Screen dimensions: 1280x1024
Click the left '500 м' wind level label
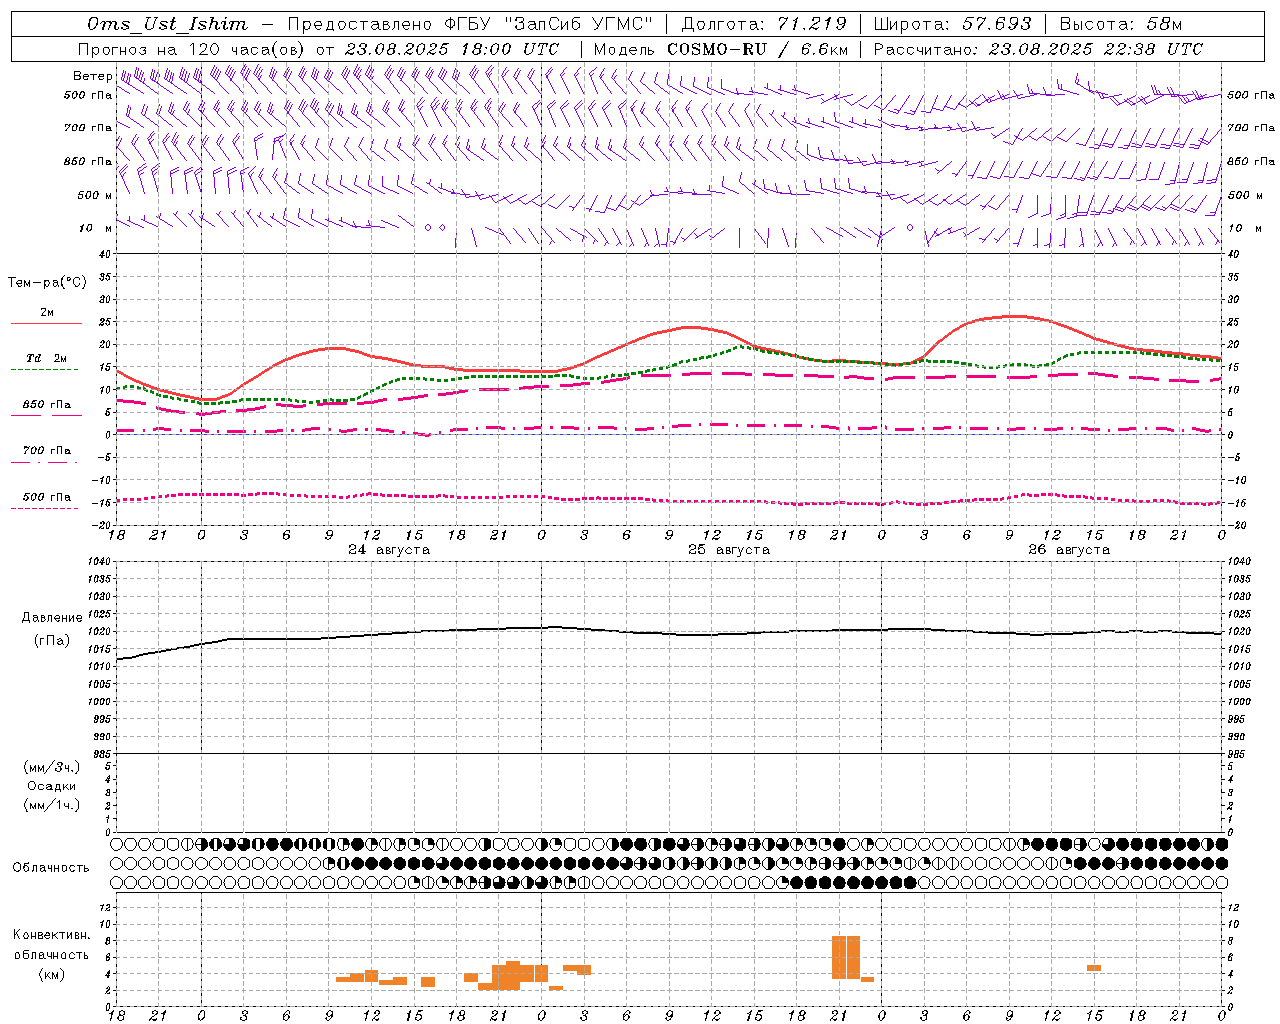95,195
